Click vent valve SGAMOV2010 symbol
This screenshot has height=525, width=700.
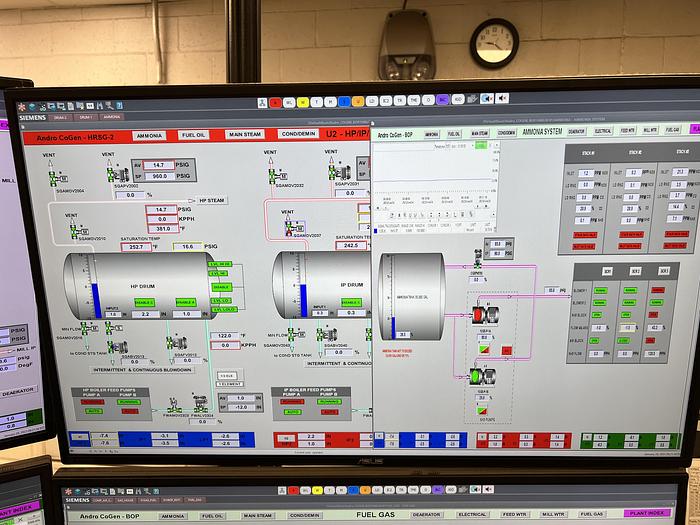[x=78, y=230]
